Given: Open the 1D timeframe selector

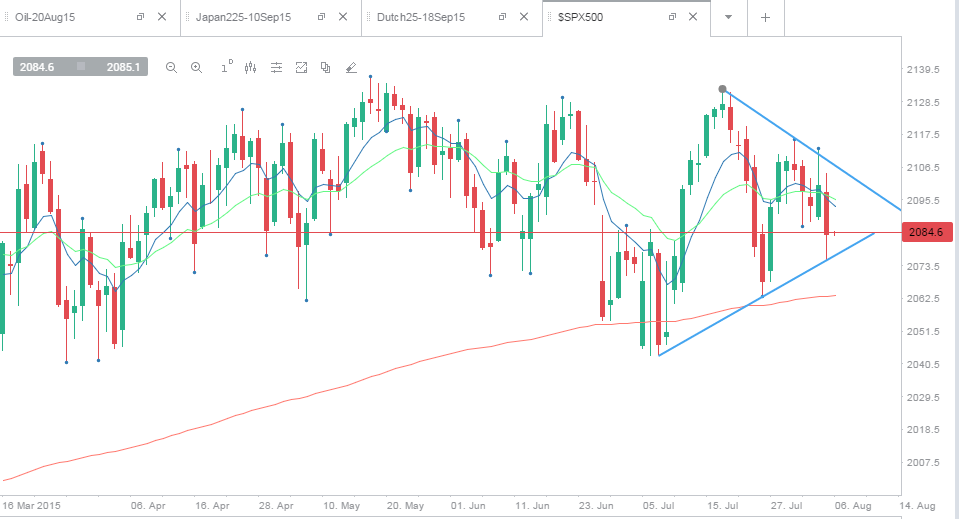Looking at the screenshot, I should 226,67.
